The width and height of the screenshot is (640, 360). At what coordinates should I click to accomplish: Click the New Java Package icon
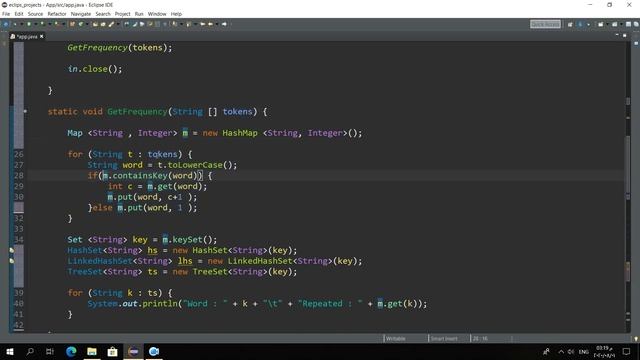pyautogui.click(x=73, y=24)
